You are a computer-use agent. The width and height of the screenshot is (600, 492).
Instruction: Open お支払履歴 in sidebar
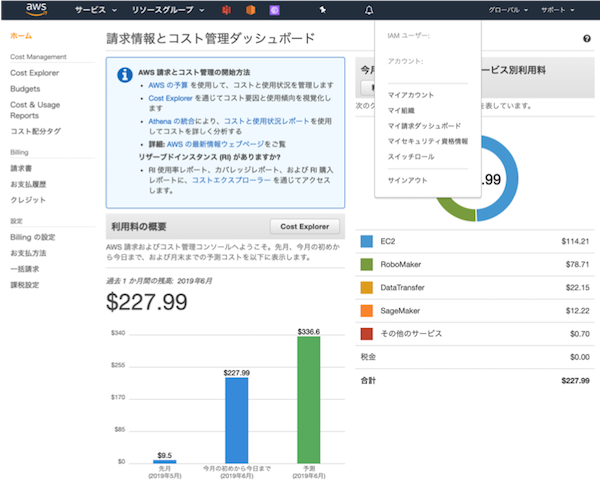(28, 184)
